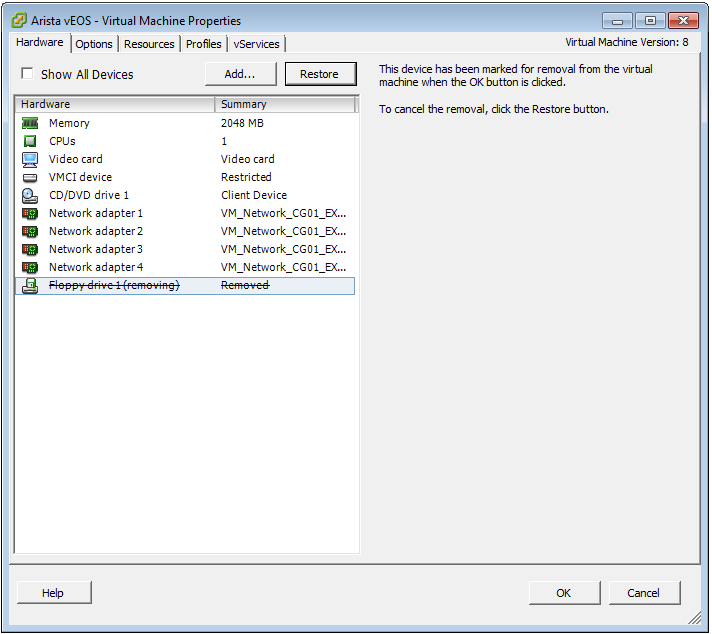
Task: Select the CPUs row label
Action: coord(62,141)
